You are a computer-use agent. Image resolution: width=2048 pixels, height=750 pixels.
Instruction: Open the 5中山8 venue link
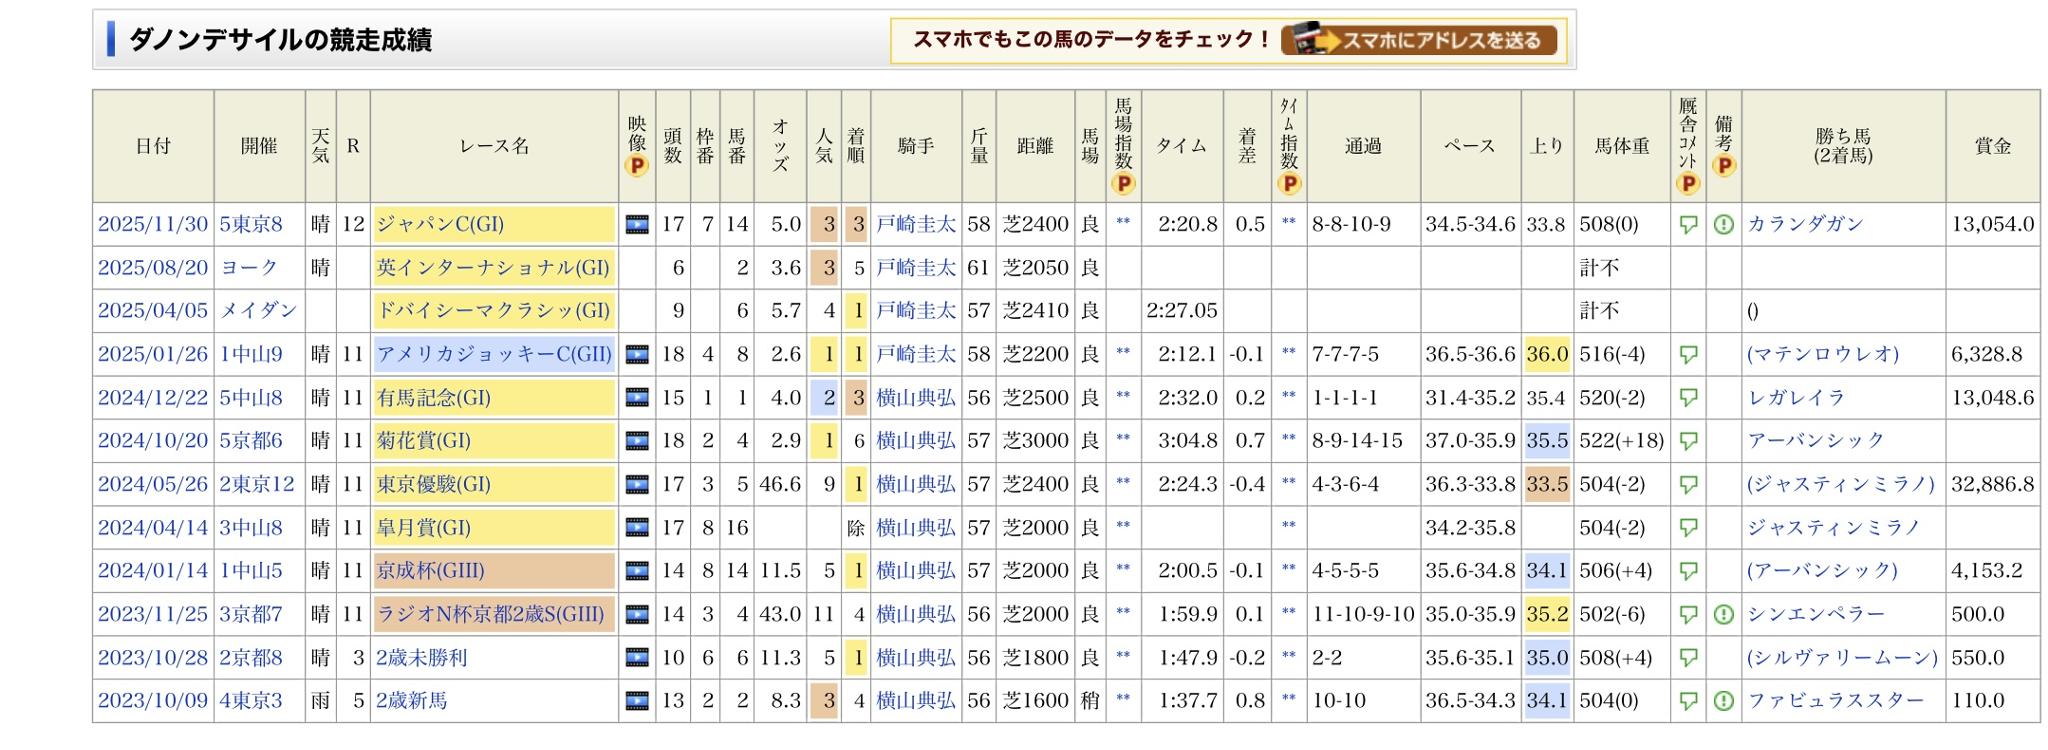pos(251,398)
